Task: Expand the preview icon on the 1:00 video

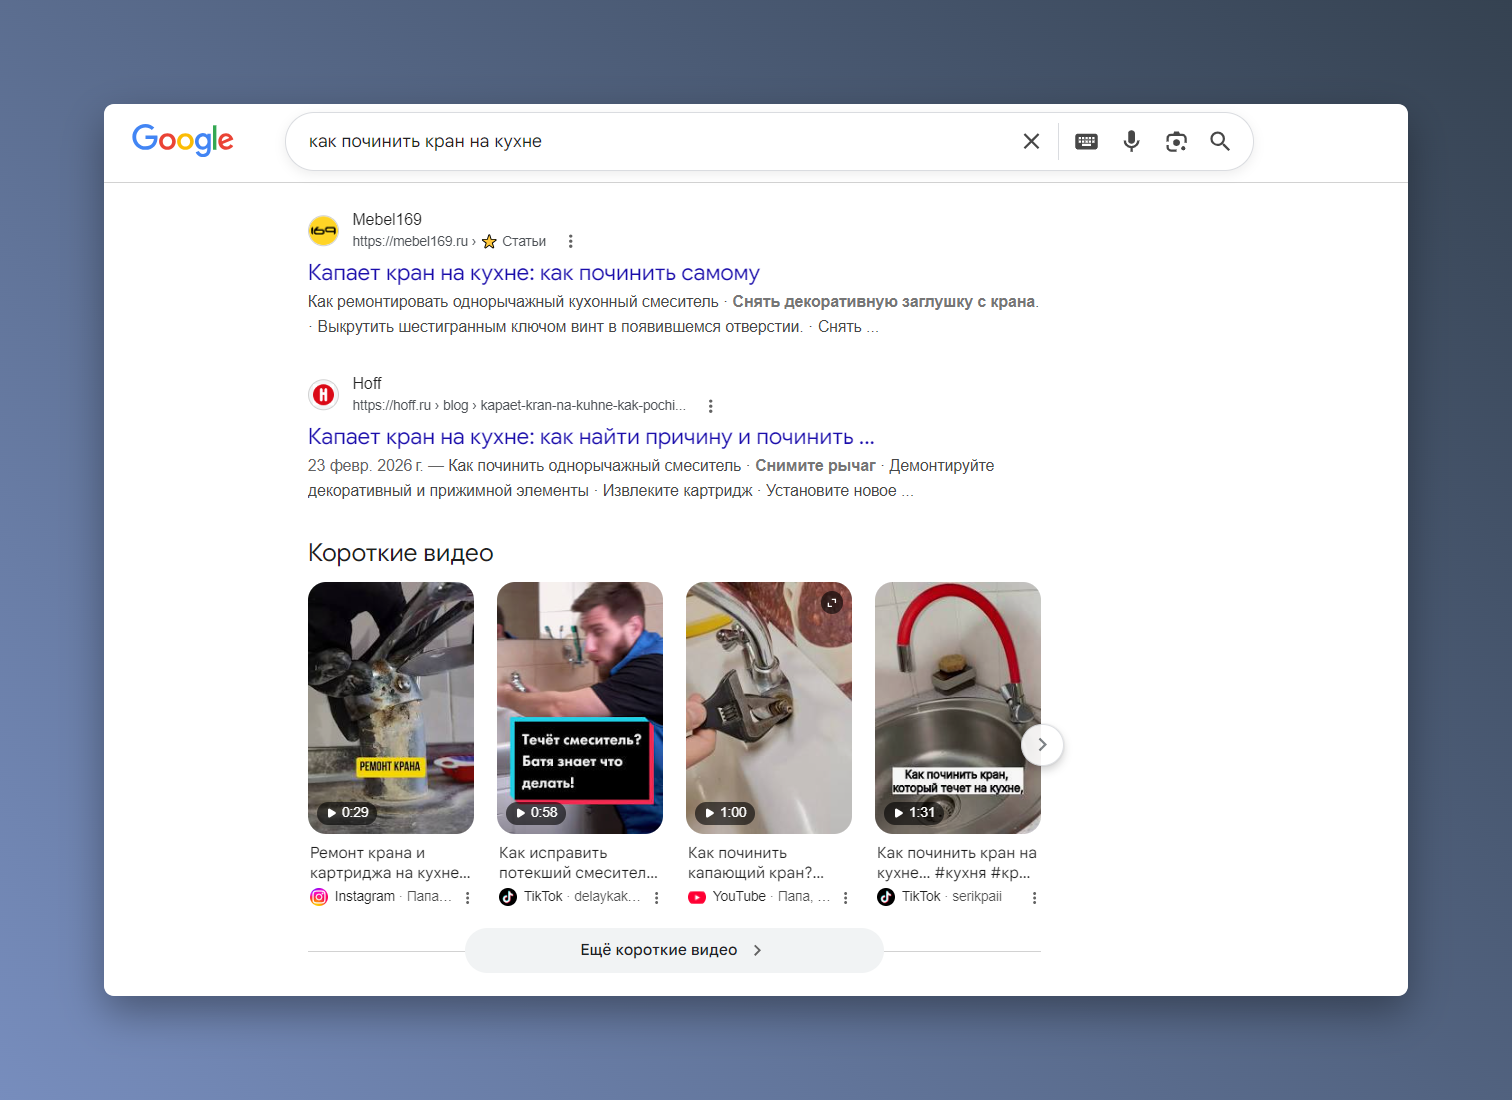Action: click(x=832, y=603)
